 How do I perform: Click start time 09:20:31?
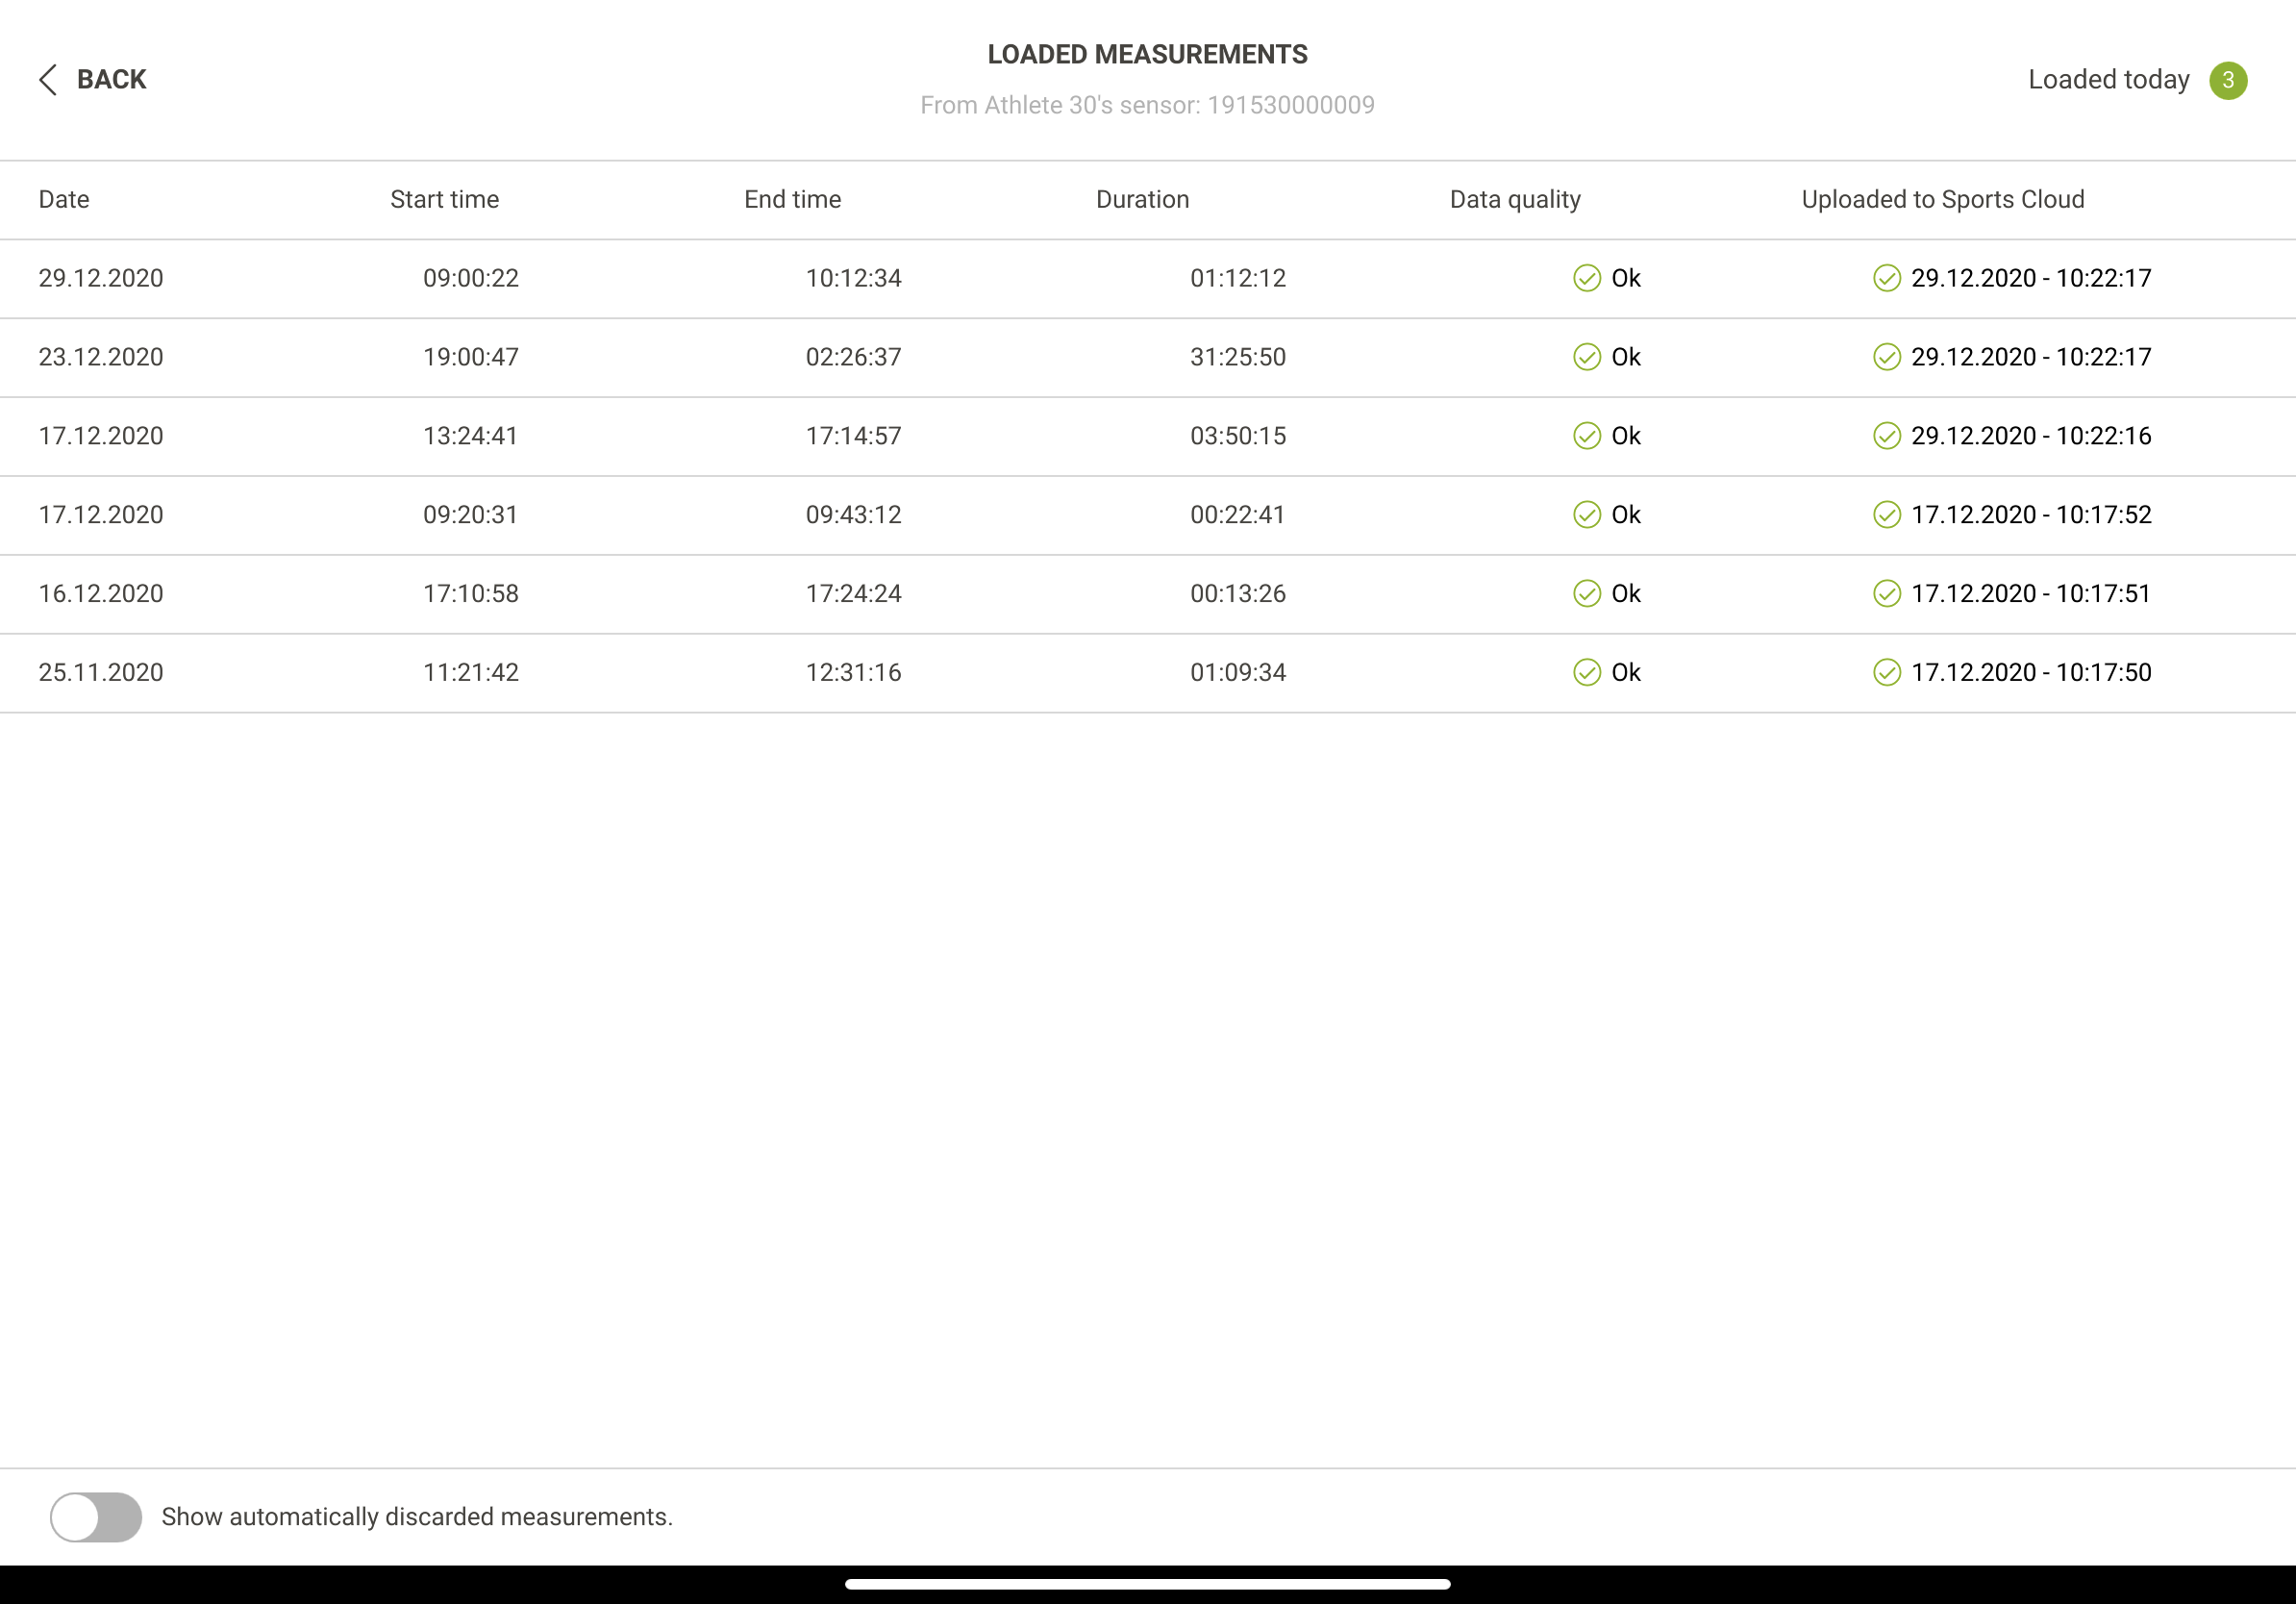point(471,515)
